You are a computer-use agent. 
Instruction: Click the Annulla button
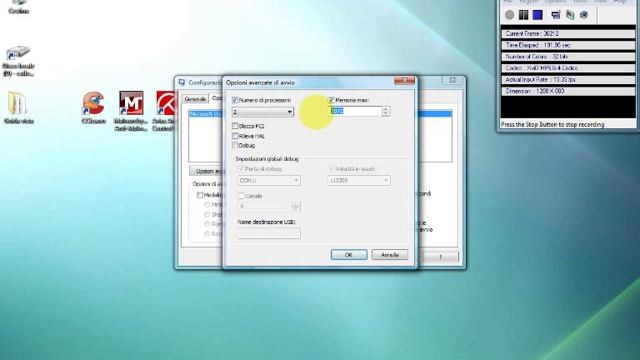point(390,255)
